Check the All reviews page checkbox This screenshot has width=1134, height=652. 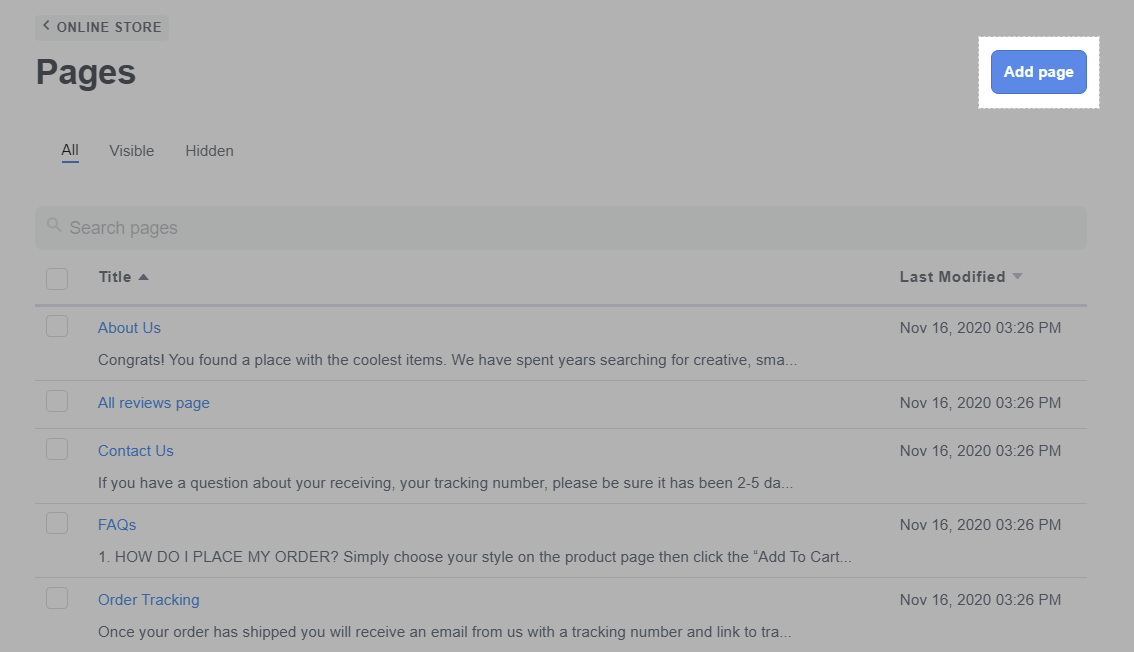57,401
